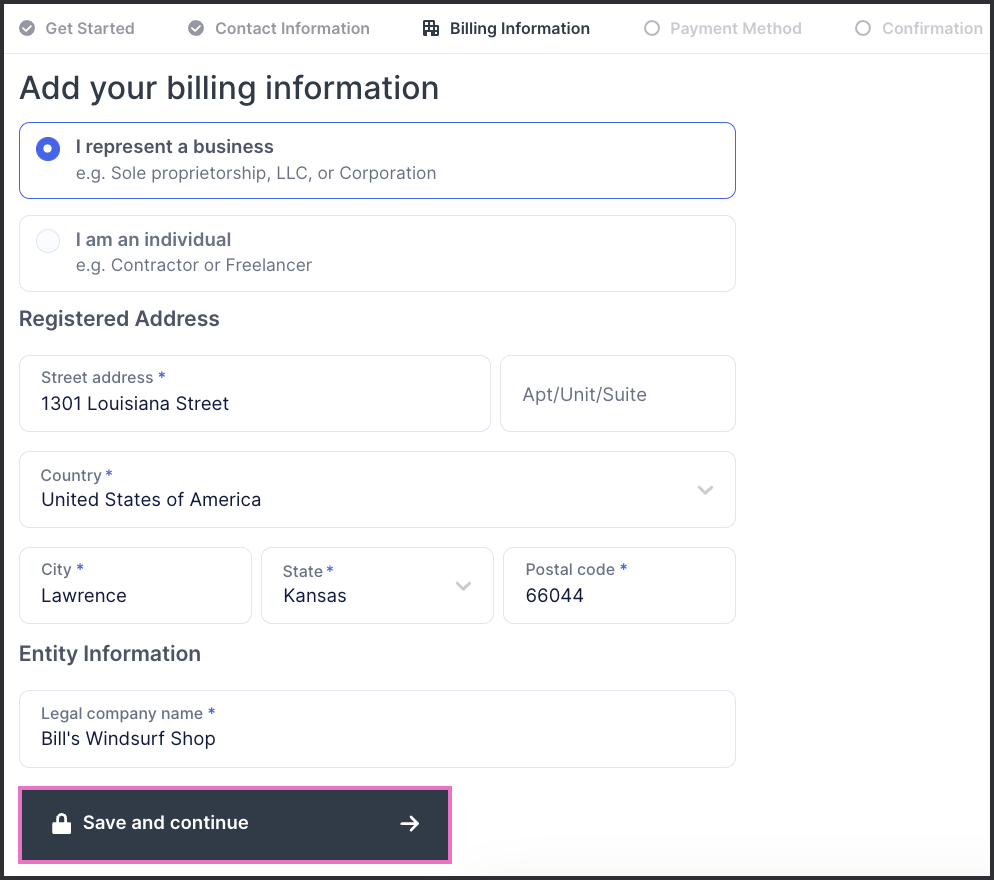The height and width of the screenshot is (880, 994).
Task: Click 'e.g. Sole proprietorship, LLC, or Corporation' text
Action: pos(256,173)
